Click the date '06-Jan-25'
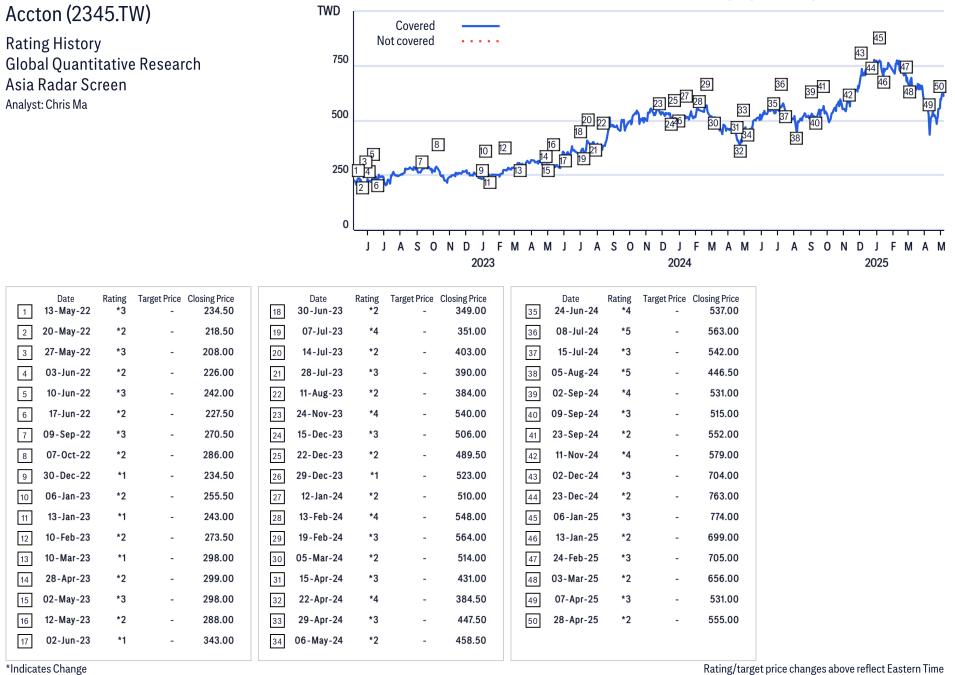Viewport: 955px width, 675px height. coord(576,517)
